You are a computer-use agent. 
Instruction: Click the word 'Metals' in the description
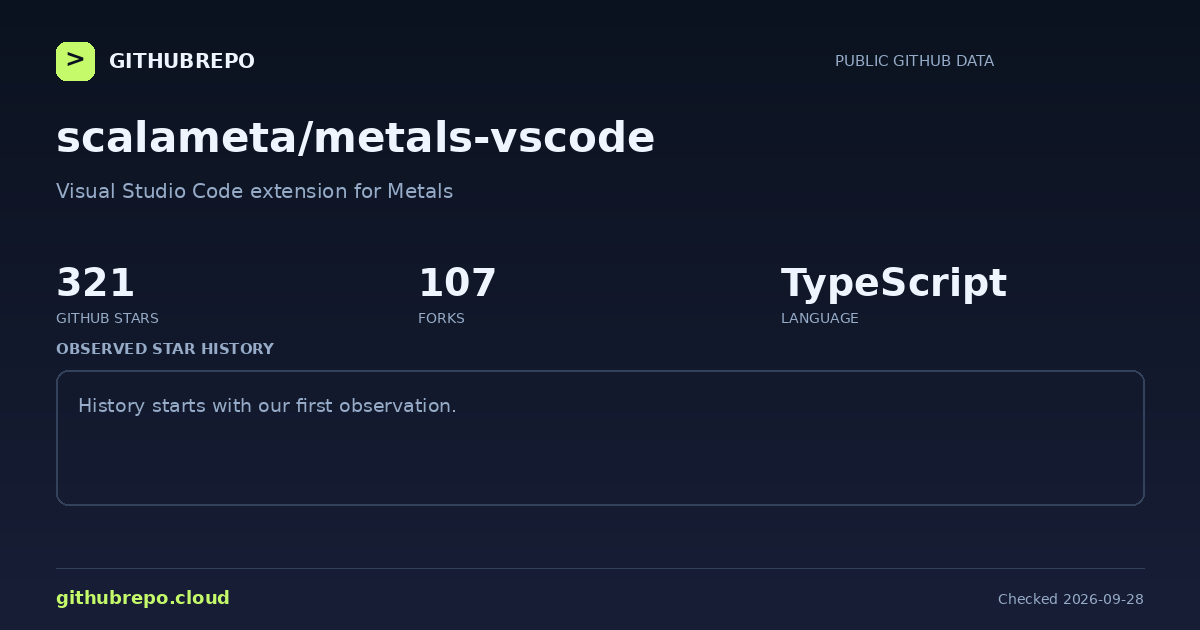click(x=420, y=191)
